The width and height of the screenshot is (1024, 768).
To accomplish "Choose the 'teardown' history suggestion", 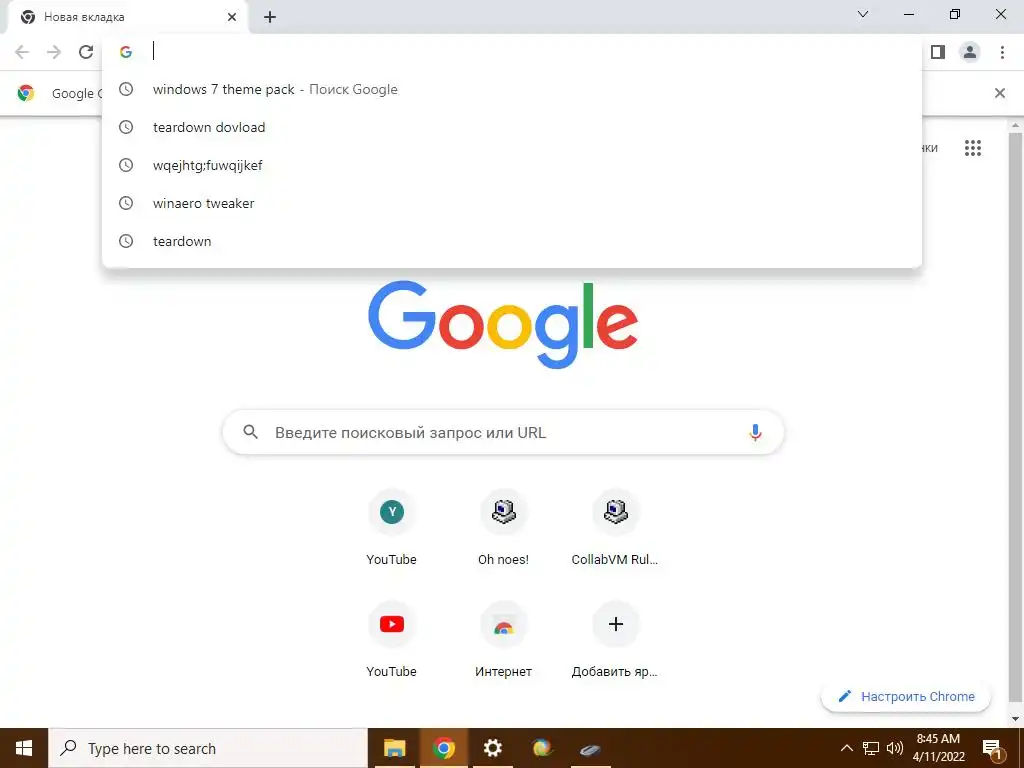I will pyautogui.click(x=512, y=241).
